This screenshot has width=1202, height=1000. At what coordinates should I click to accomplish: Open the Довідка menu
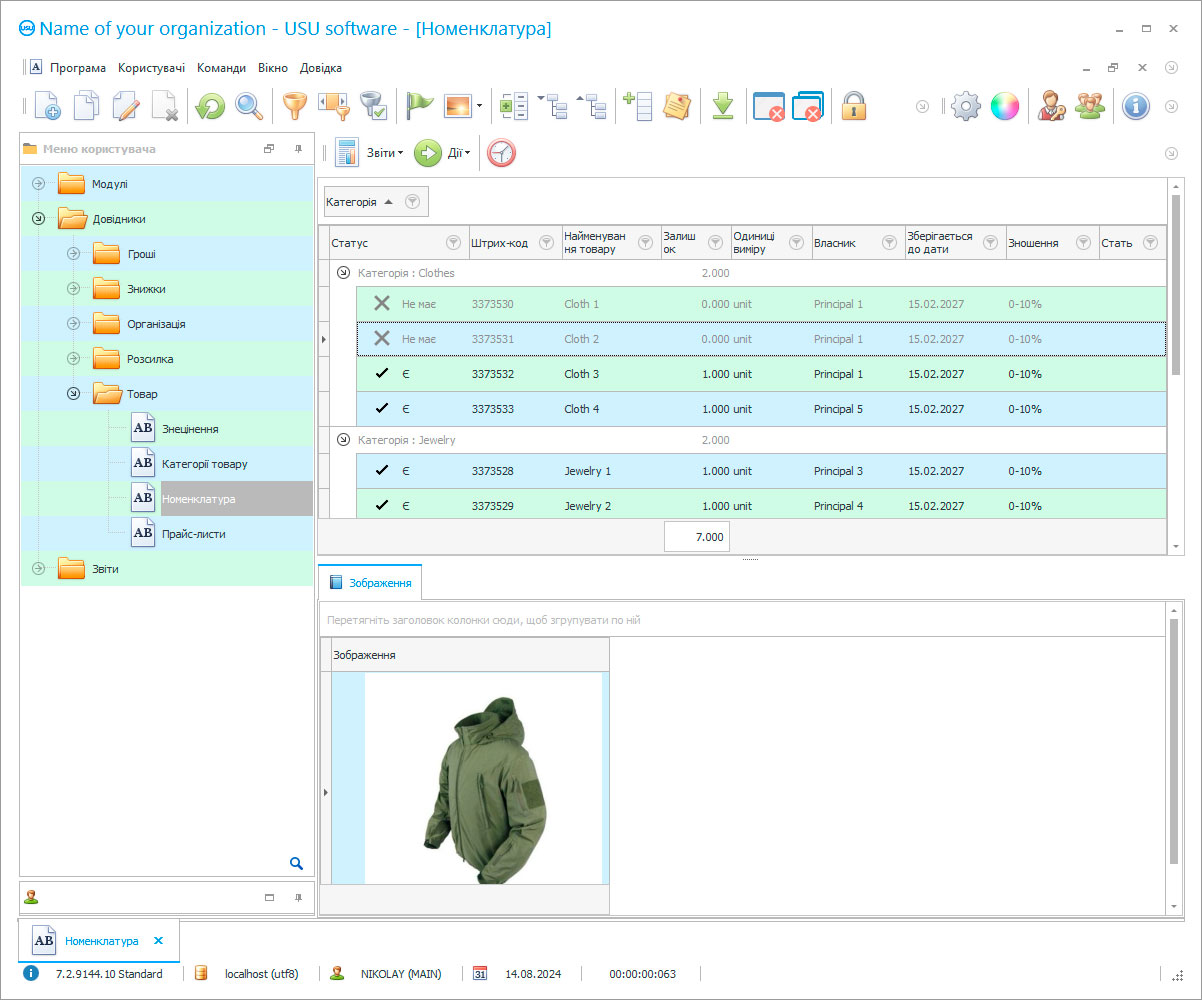point(321,68)
